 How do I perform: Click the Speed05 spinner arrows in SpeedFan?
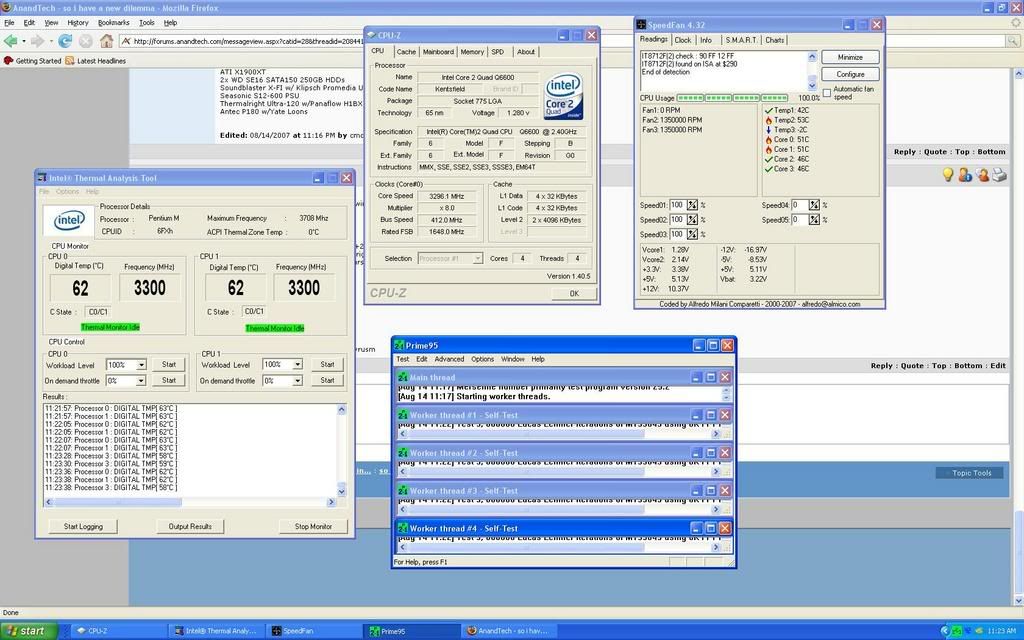pyautogui.click(x=814, y=219)
